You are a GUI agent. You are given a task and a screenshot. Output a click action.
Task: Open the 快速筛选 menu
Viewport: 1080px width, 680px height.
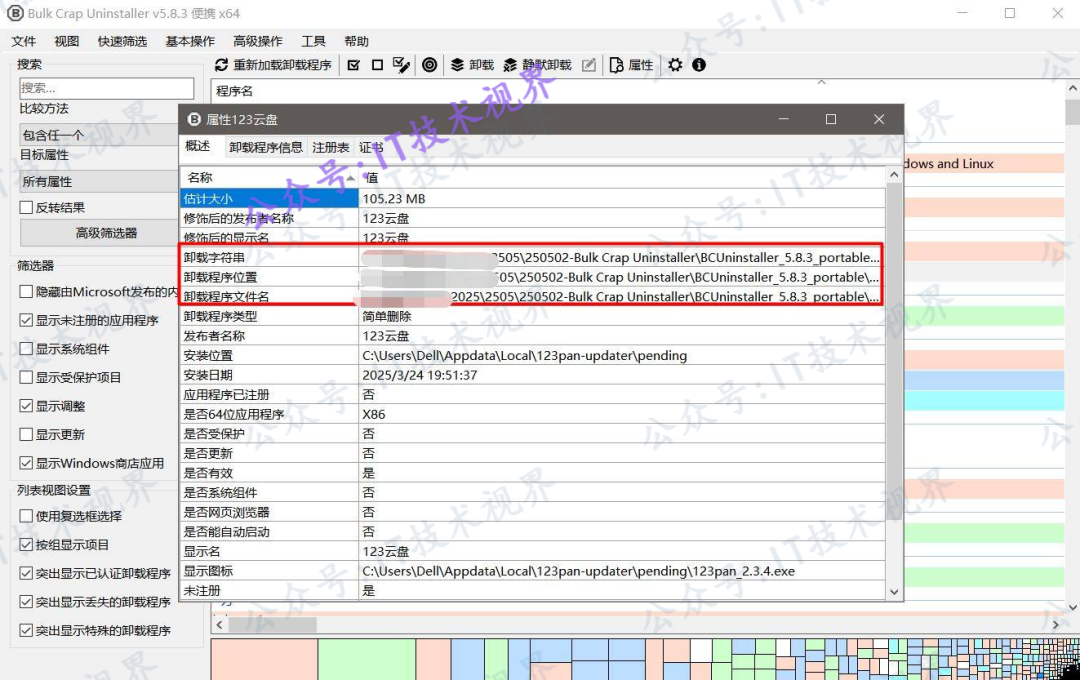122,41
